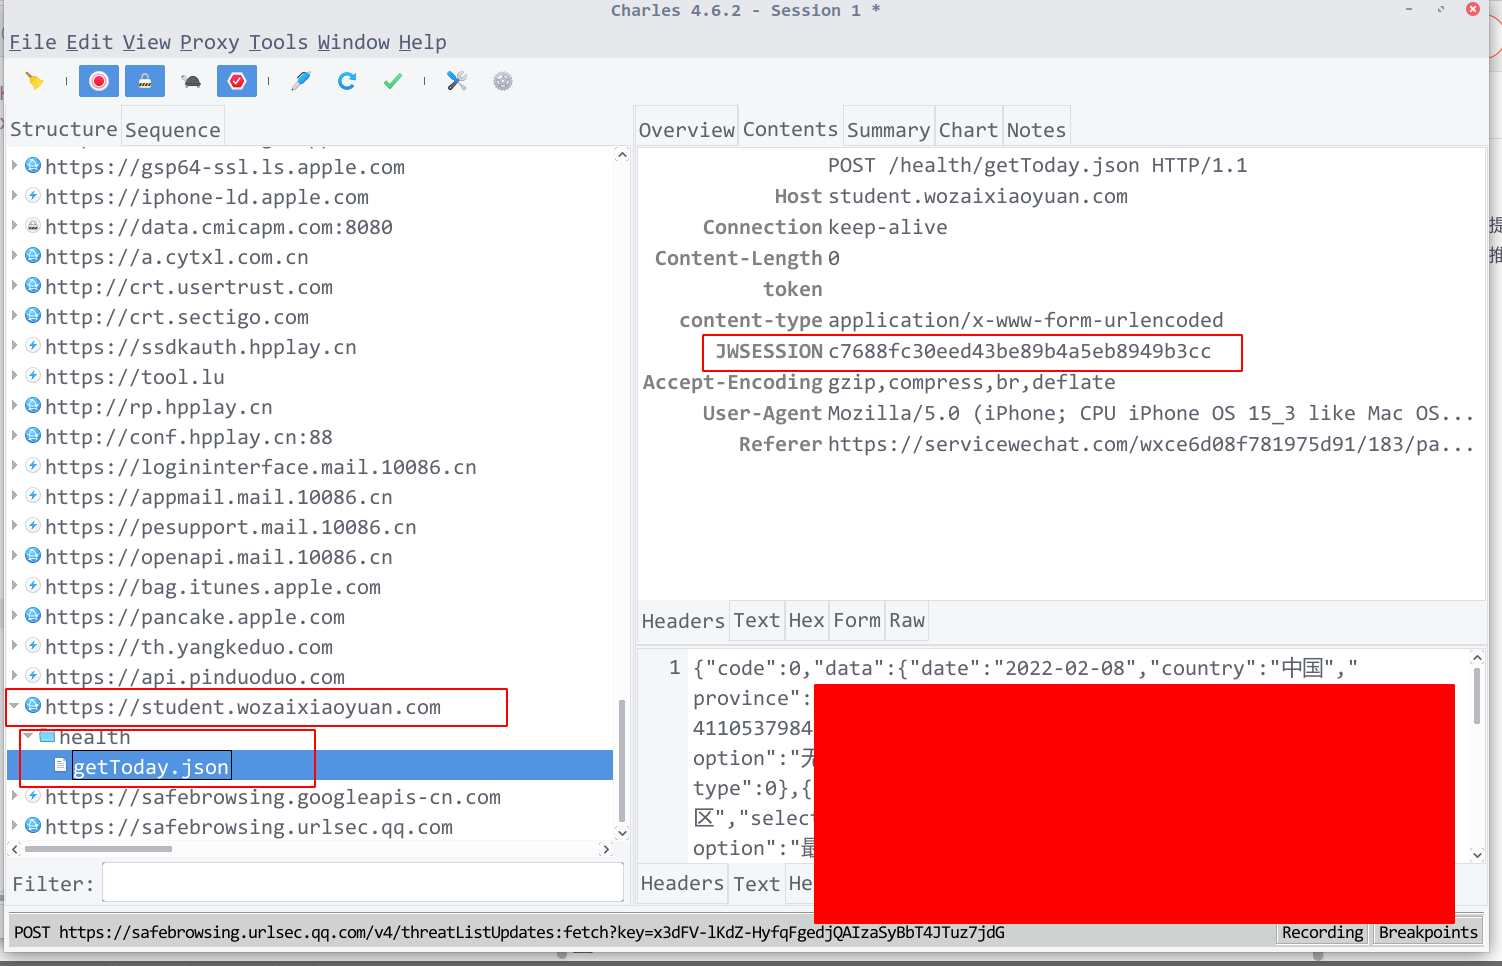The image size is (1502, 966).
Task: Switch to Summary tab
Action: tap(889, 129)
